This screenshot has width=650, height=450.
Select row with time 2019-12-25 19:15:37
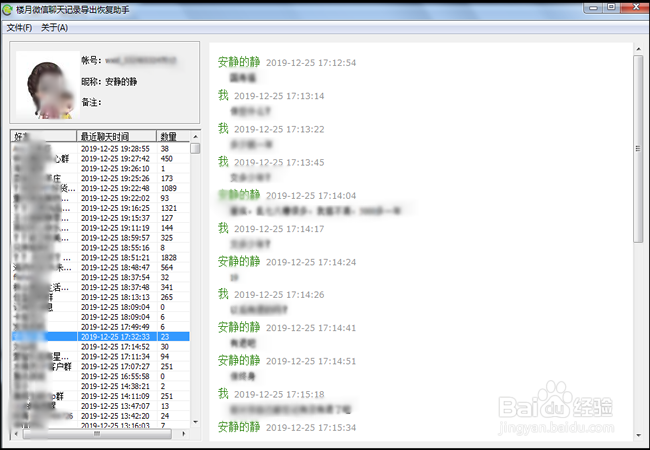[100, 218]
